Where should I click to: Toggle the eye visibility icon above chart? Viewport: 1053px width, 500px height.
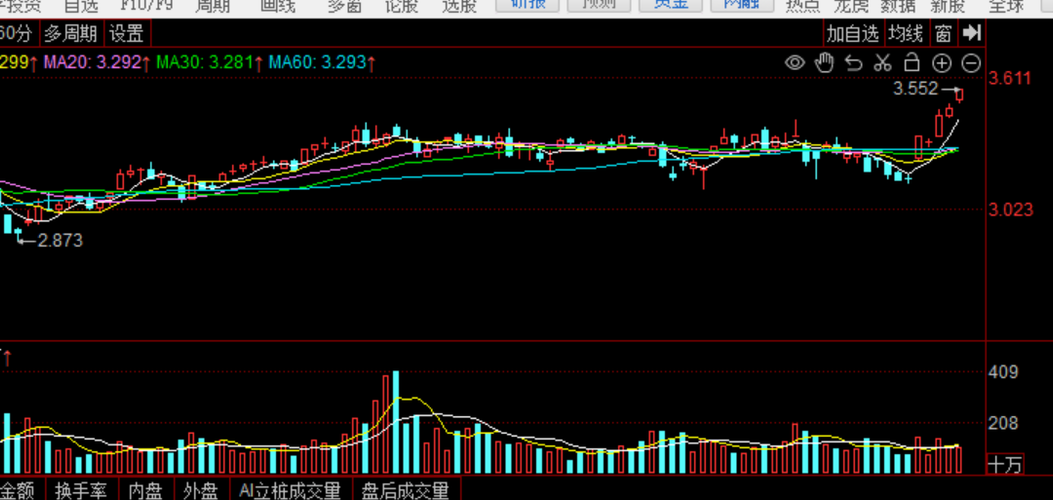tap(795, 64)
